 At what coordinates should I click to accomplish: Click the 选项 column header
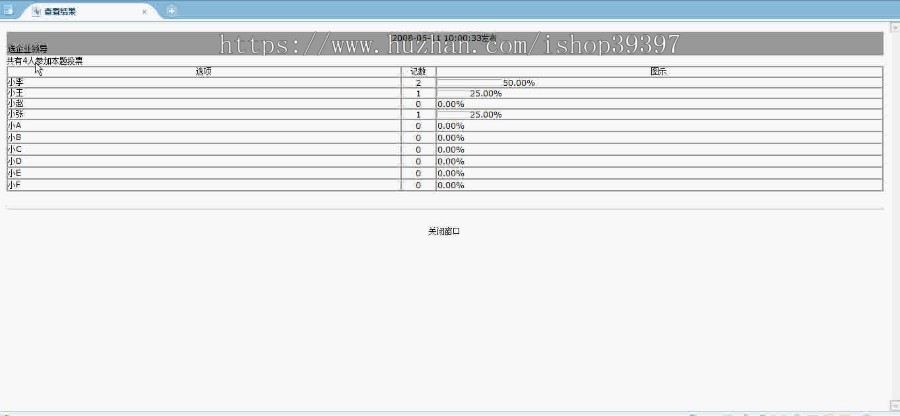click(x=204, y=72)
